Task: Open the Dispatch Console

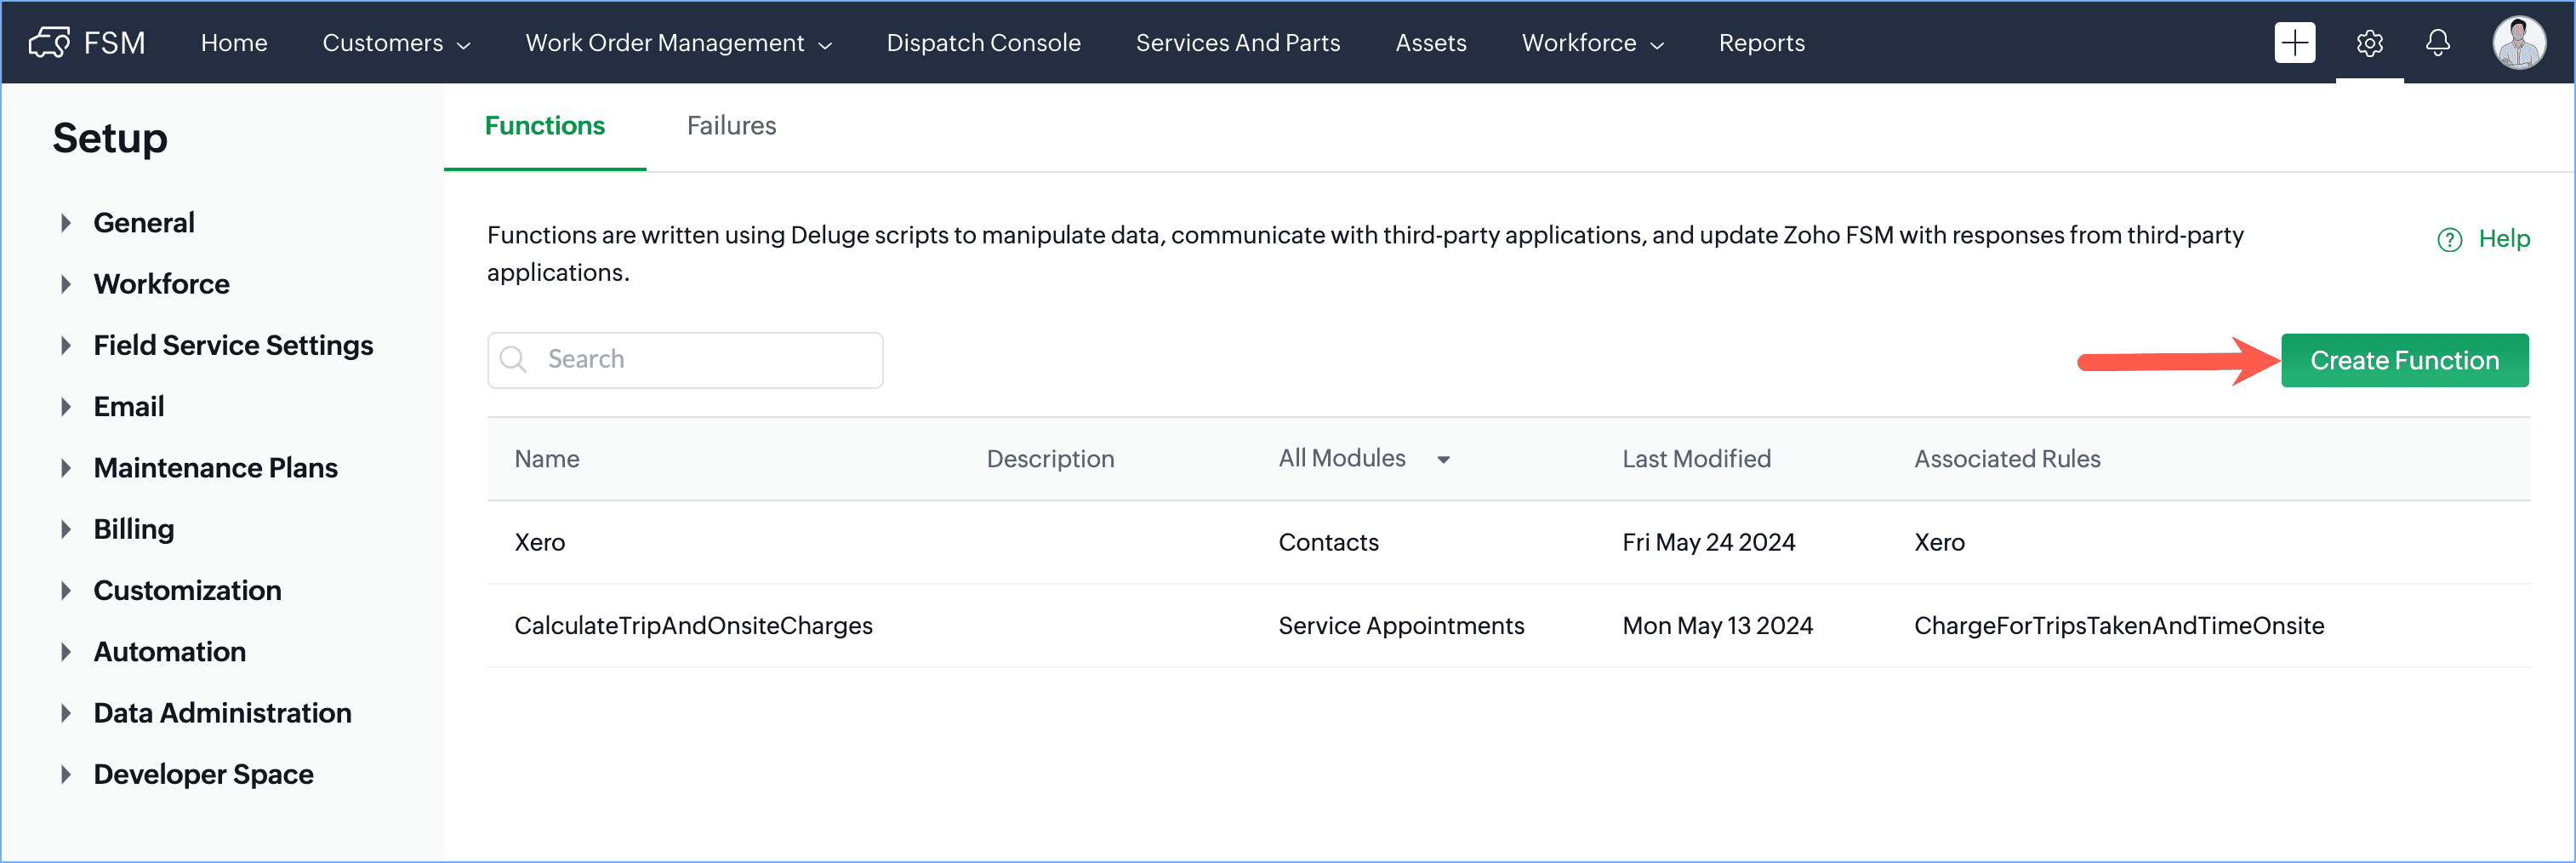Action: tap(983, 43)
